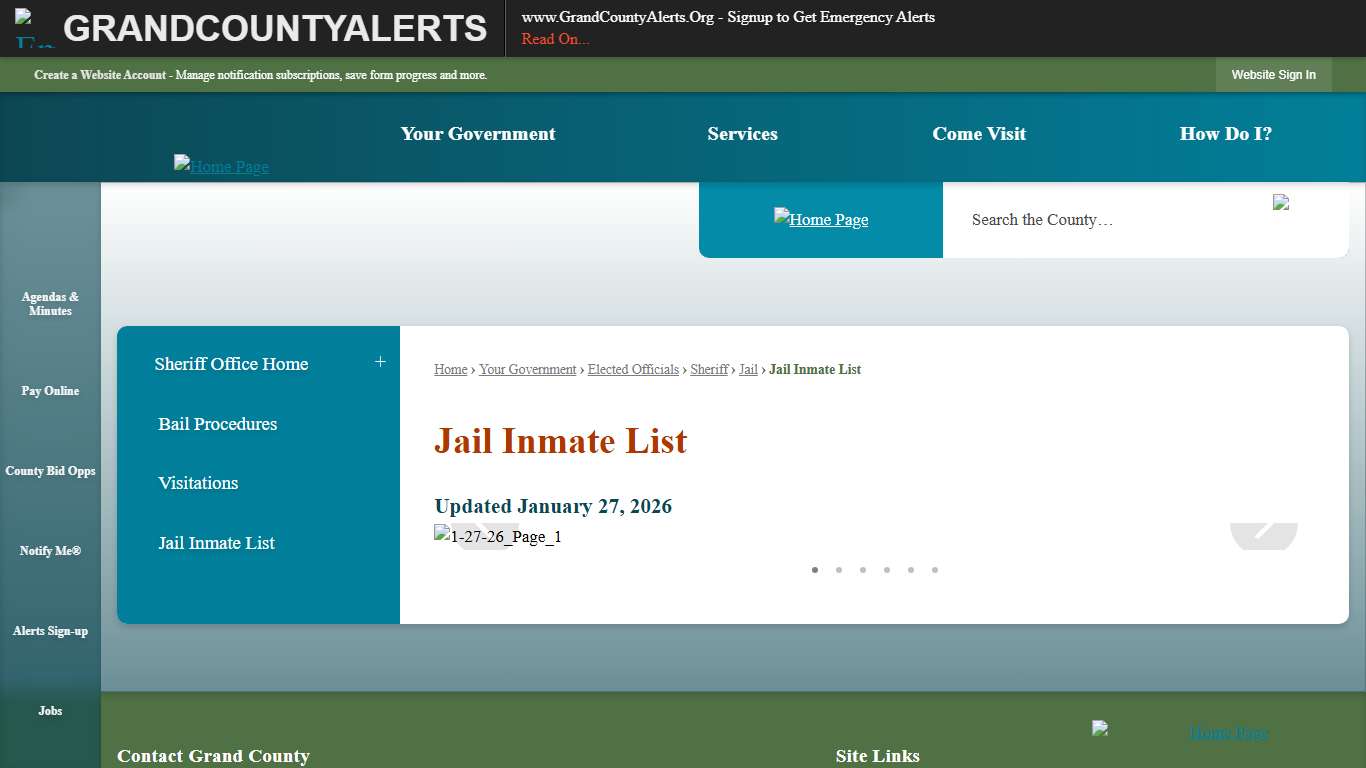The image size is (1366, 768).
Task: Click the Search the County input field
Action: point(1043,219)
